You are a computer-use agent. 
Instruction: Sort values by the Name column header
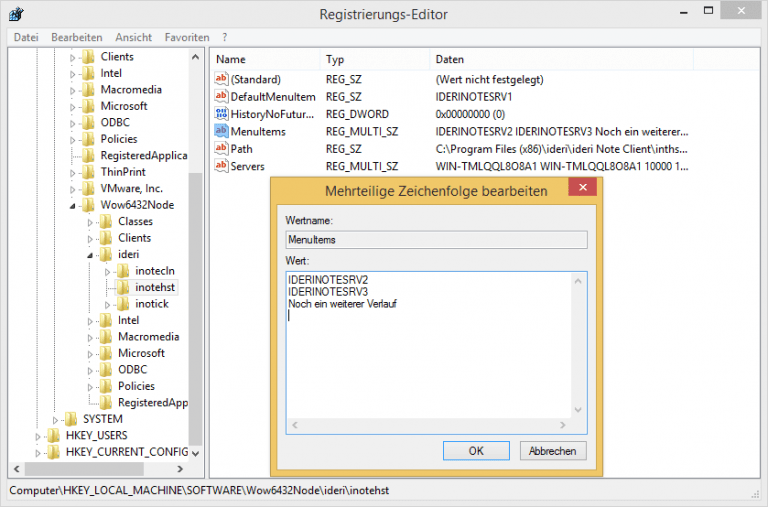[x=265, y=59]
